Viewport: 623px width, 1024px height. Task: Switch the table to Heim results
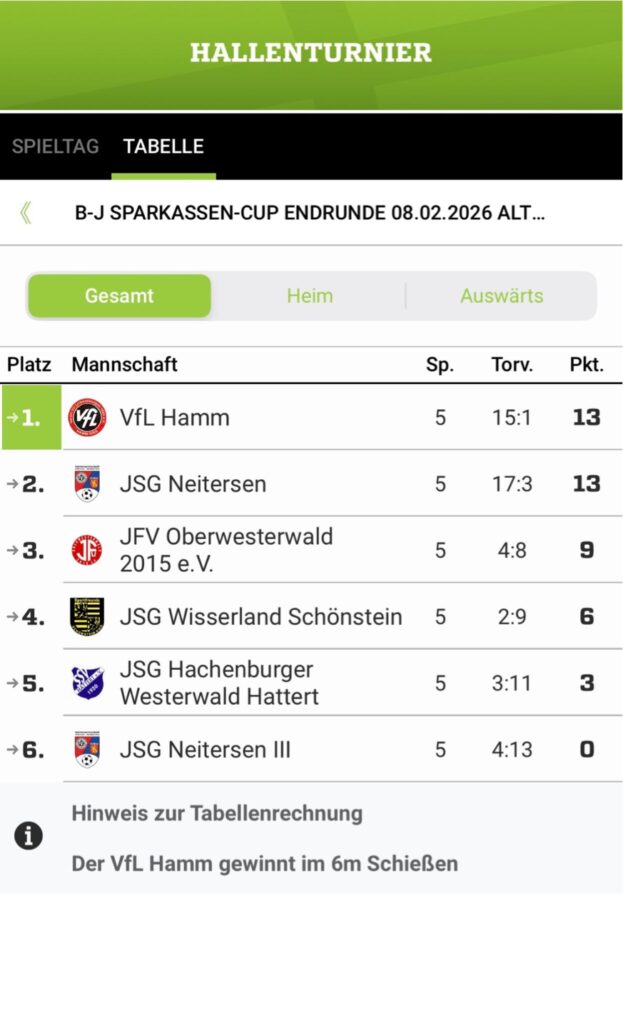[x=309, y=296]
